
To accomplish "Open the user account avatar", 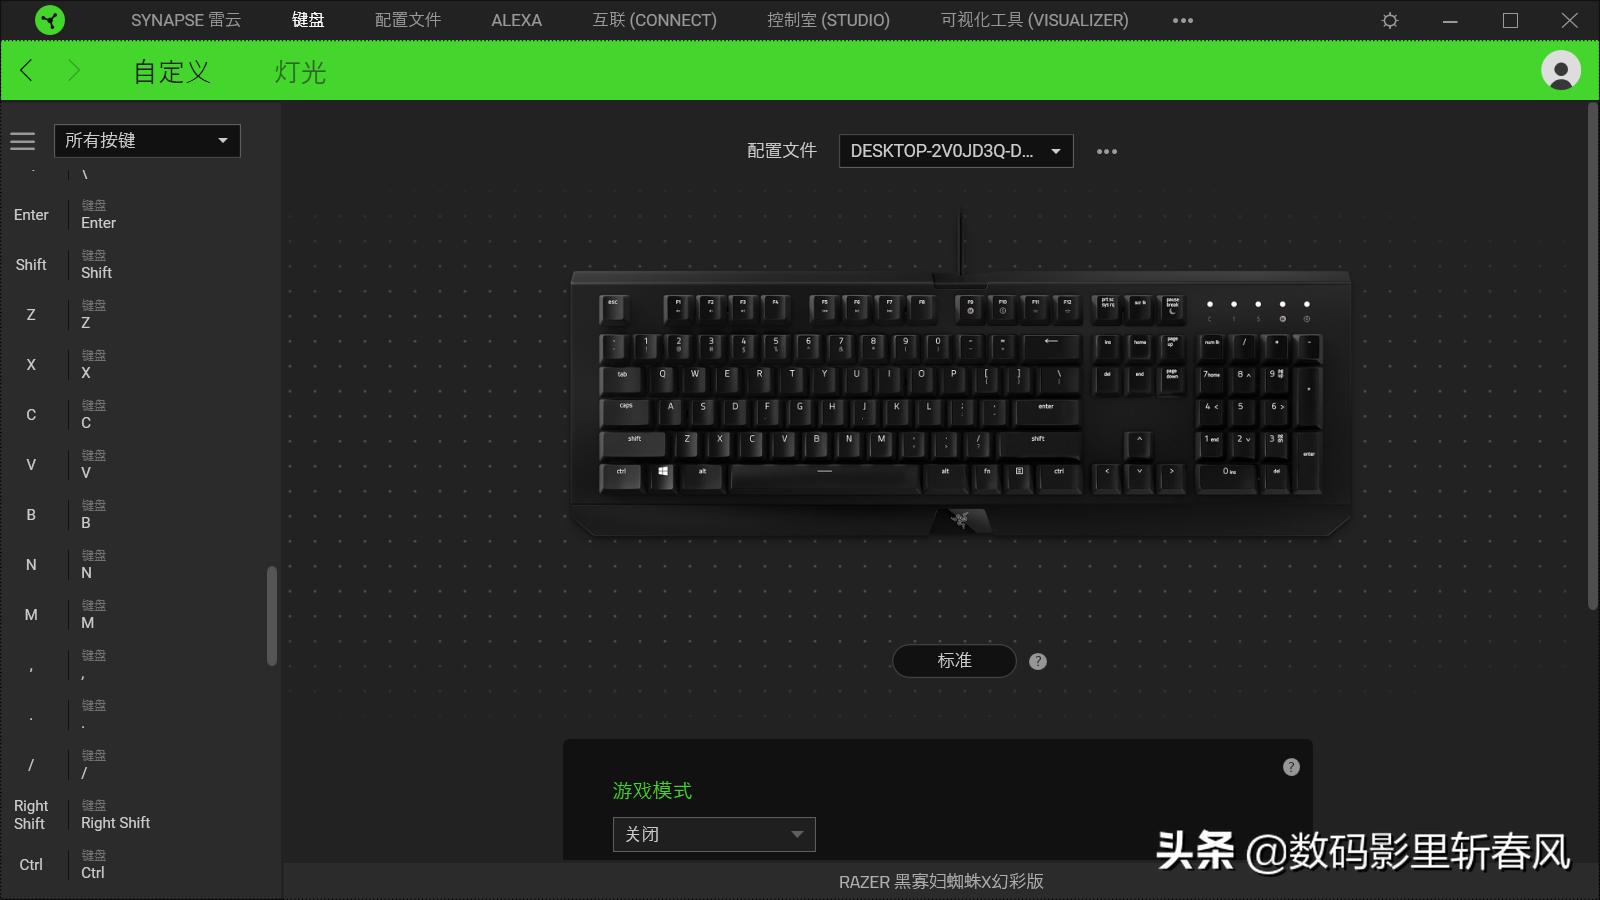I will (1560, 70).
